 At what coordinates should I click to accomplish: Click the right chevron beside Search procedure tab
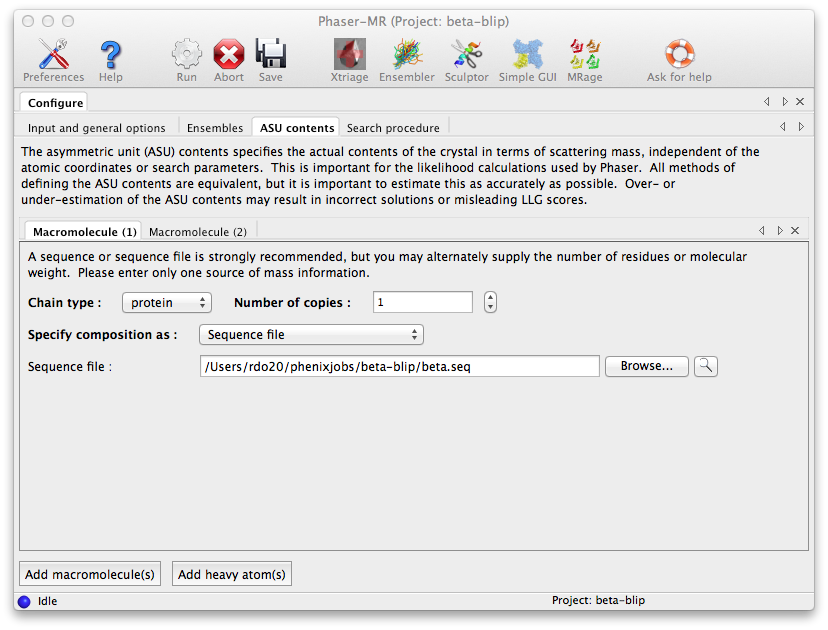800,127
